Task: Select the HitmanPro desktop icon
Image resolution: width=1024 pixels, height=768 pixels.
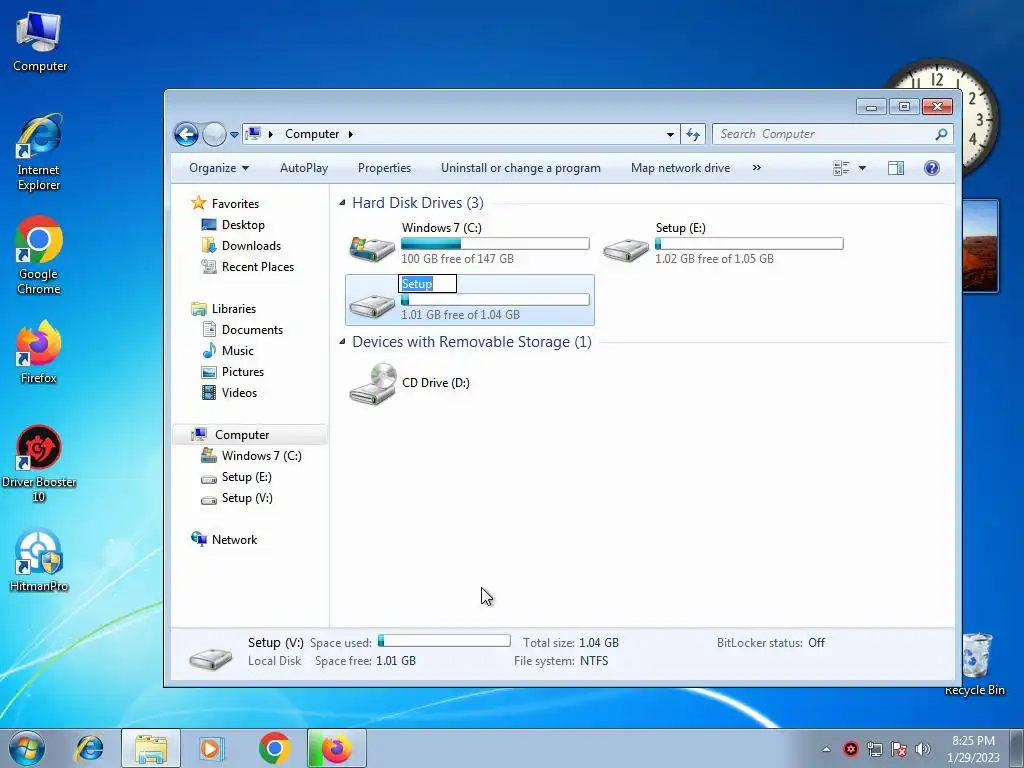Action: point(39,560)
